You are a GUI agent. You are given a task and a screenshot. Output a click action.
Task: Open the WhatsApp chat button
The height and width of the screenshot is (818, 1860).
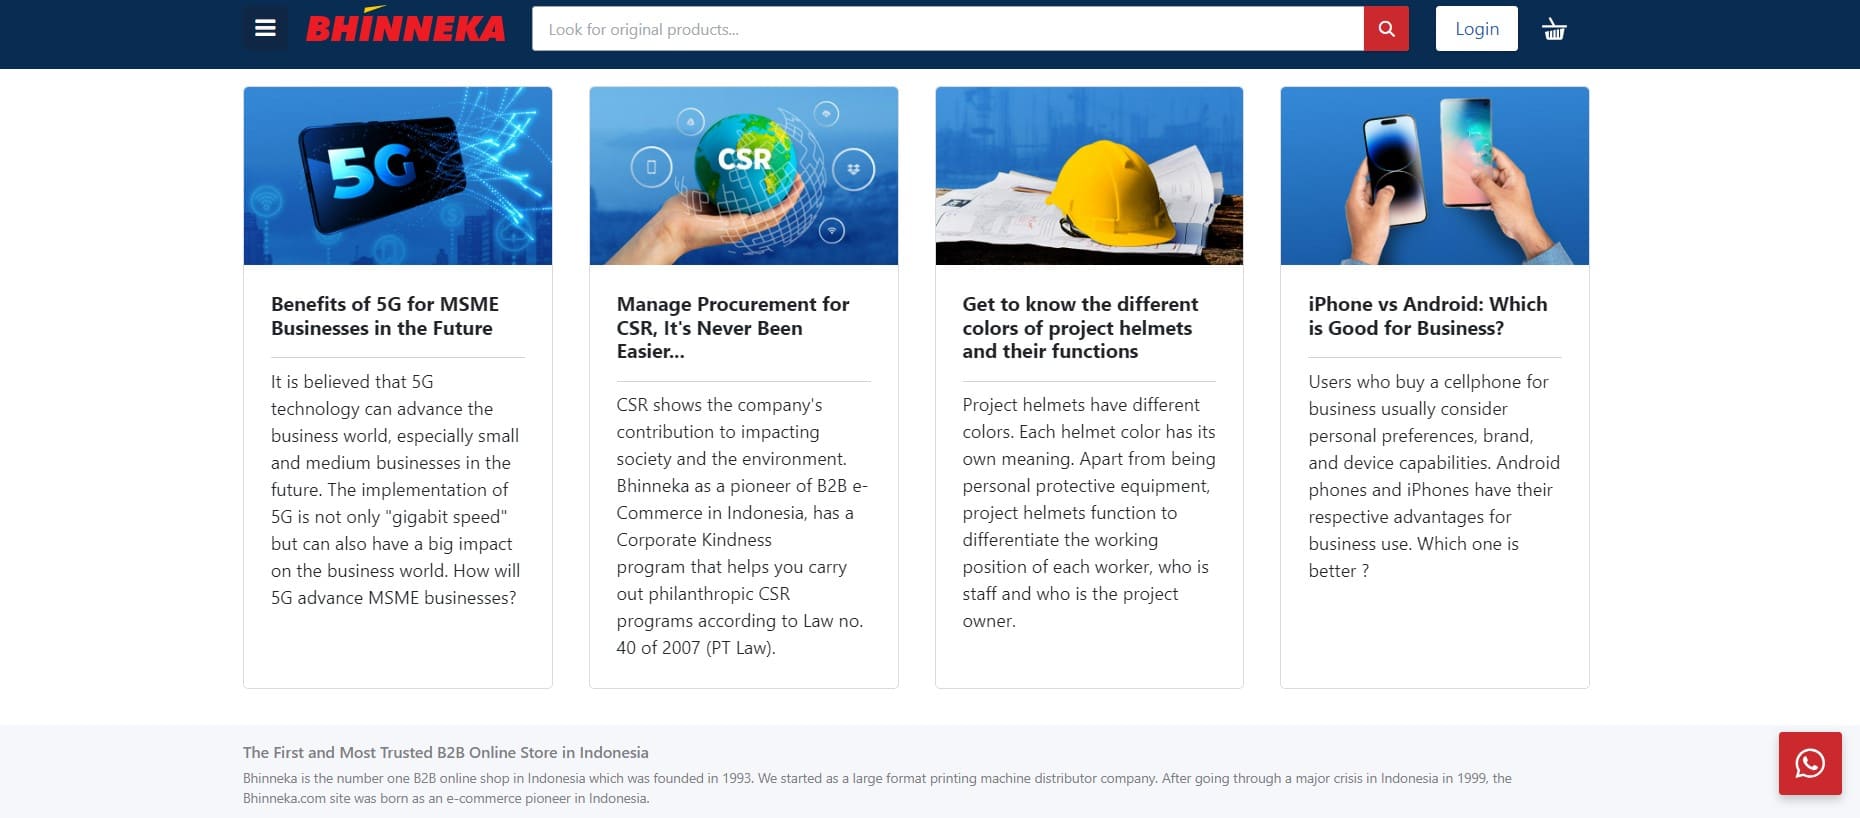(x=1810, y=764)
